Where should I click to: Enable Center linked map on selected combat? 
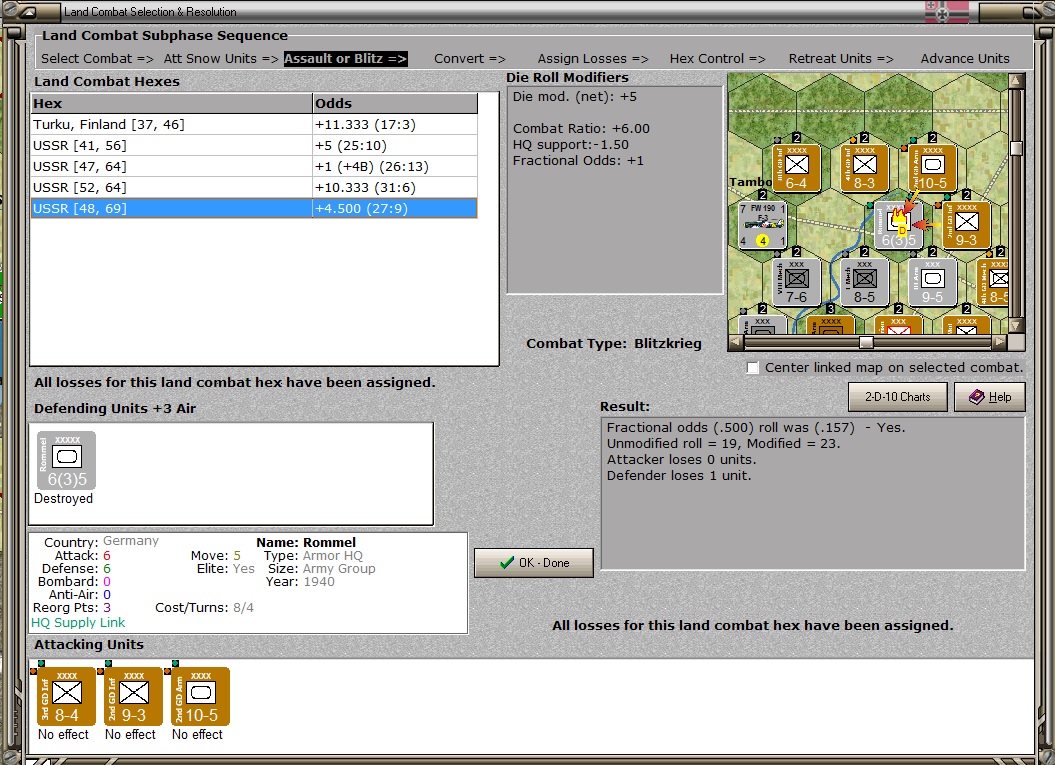[753, 368]
